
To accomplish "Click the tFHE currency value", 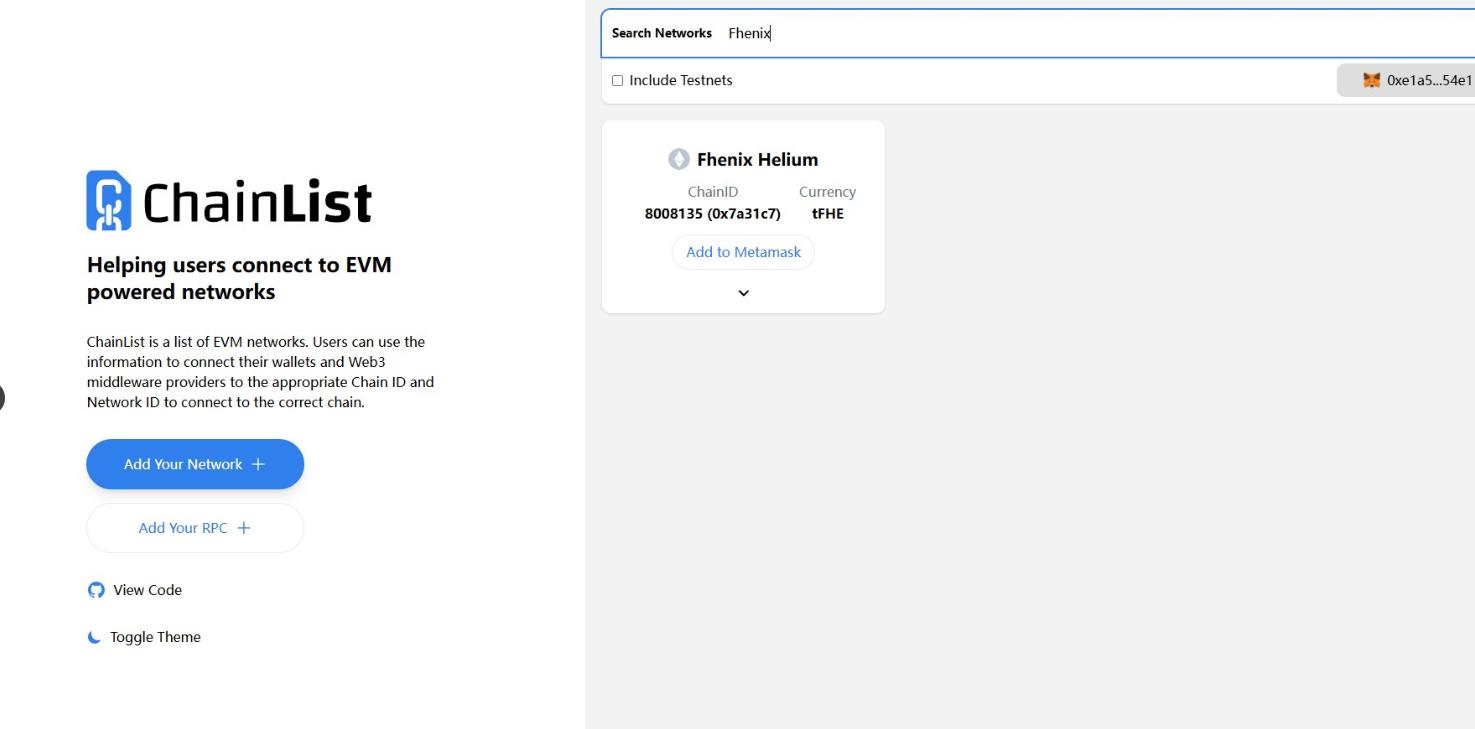I will click(x=828, y=213).
